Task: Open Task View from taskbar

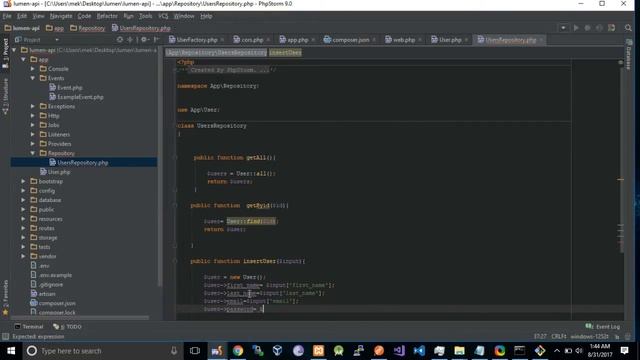Action: point(195,351)
